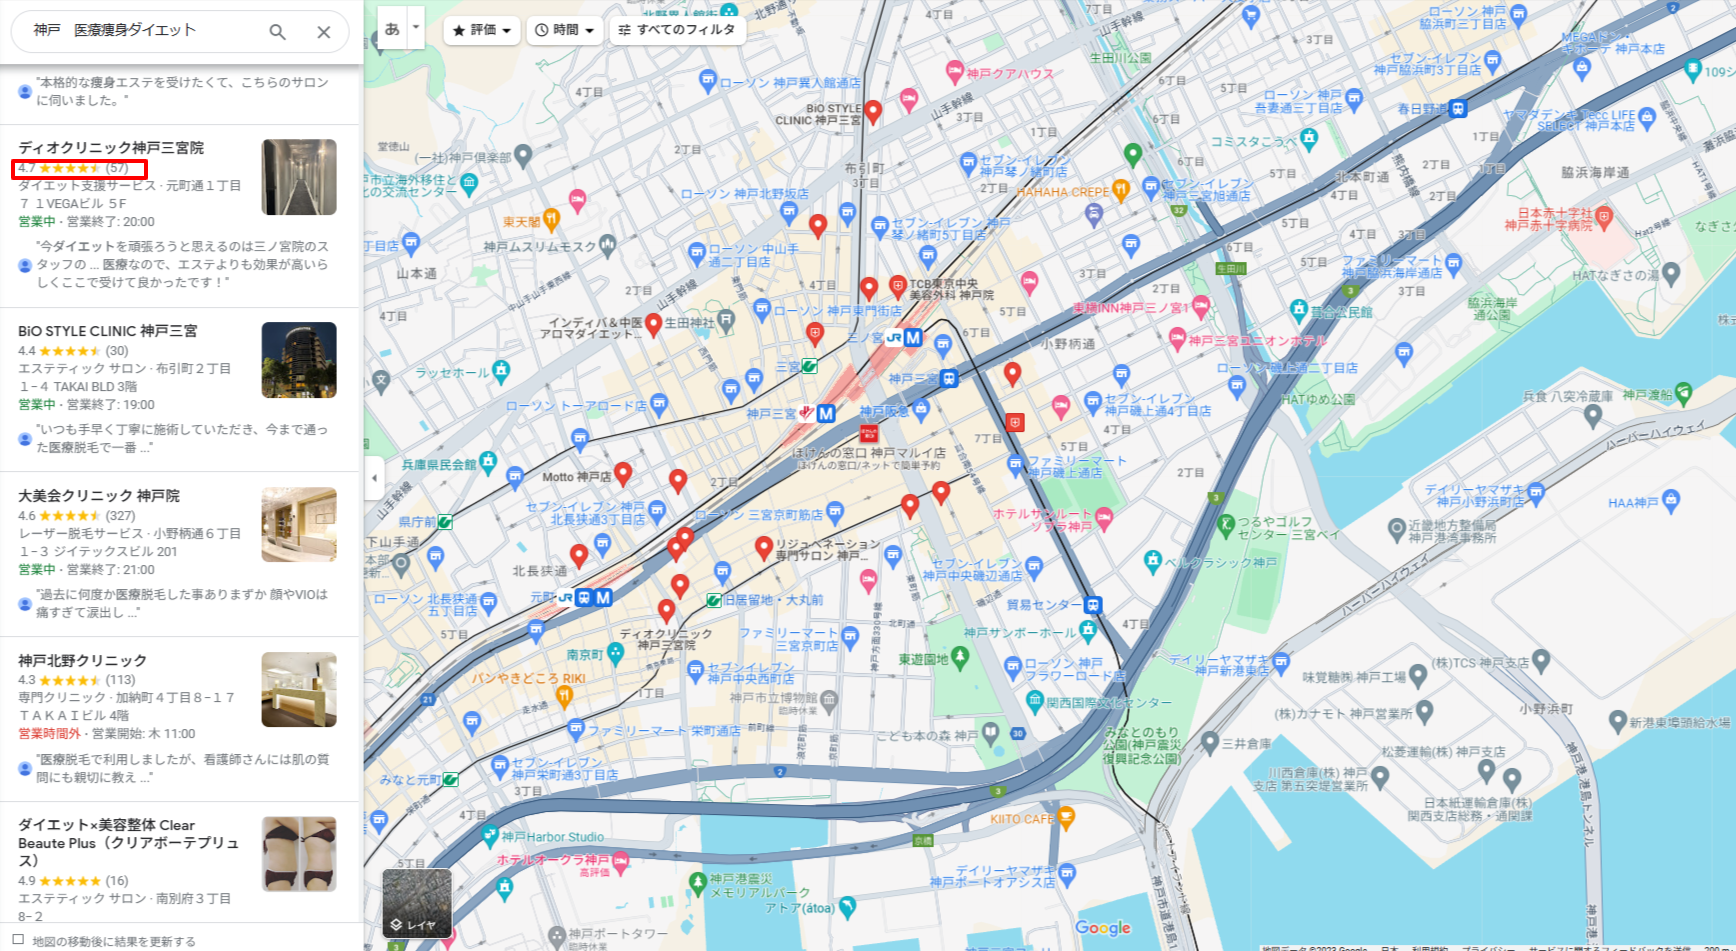Click the 神戸三宮ユニオンホテル marker

click(x=1177, y=338)
